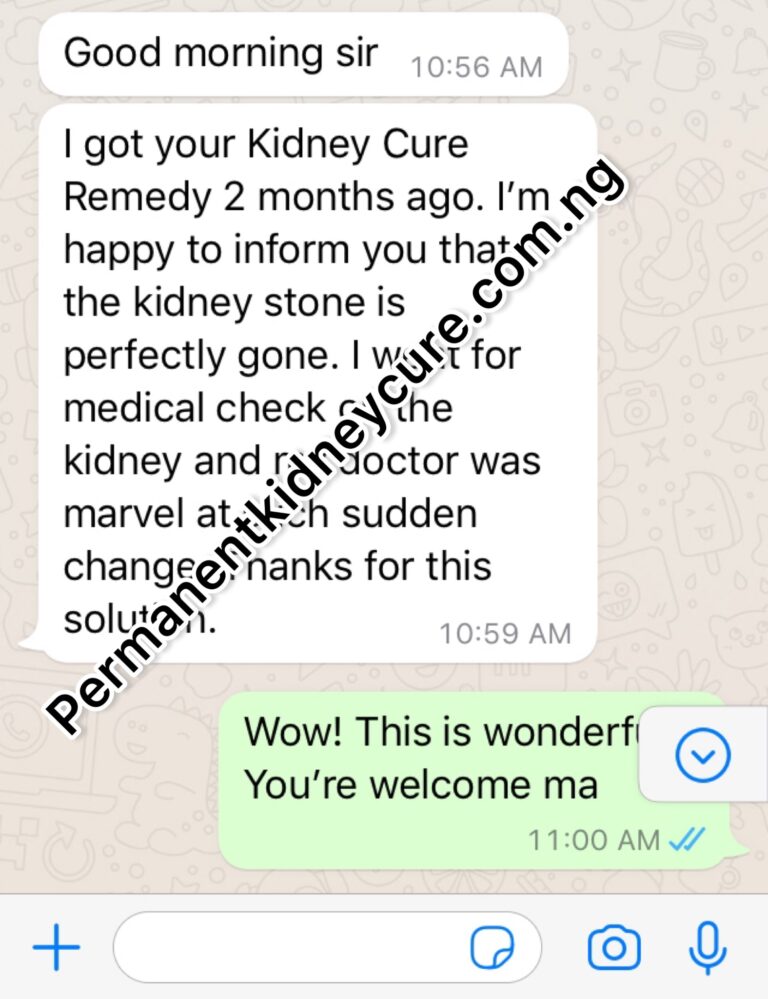Tap the 10:56 AM timestamp
Viewport: 768px width, 999px height.
[476, 67]
